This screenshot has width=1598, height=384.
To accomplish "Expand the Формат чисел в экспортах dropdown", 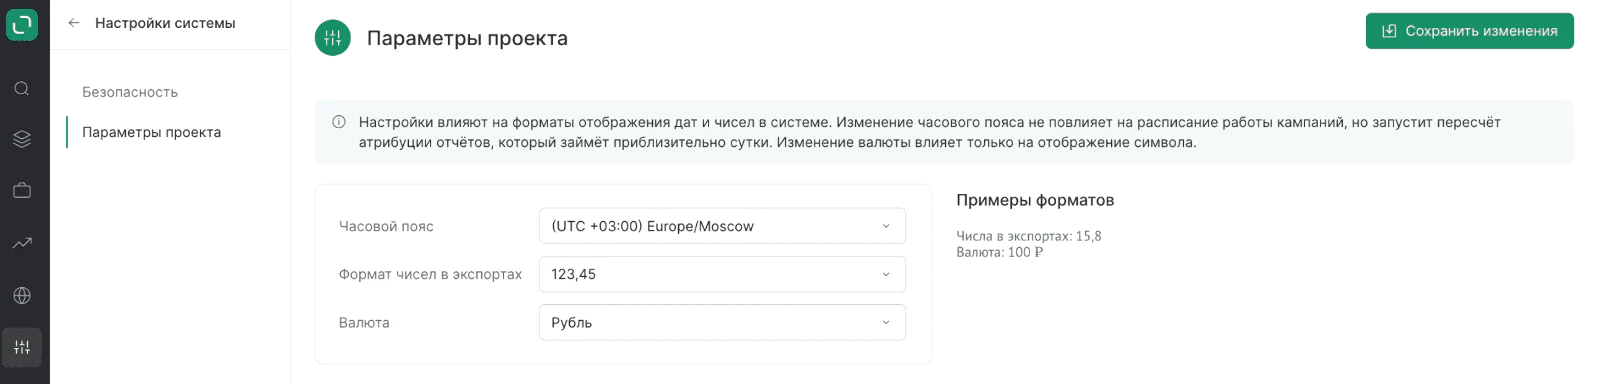I will point(722,274).
